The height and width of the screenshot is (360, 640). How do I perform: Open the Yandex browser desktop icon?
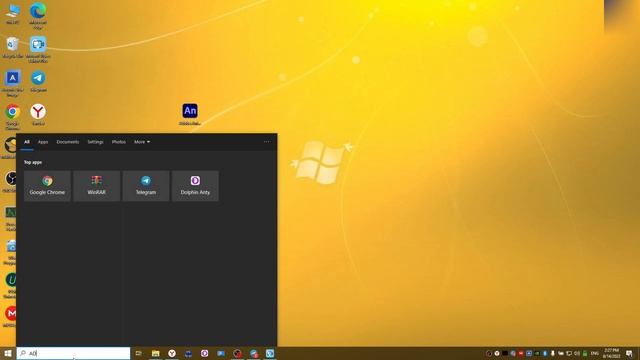[x=38, y=114]
